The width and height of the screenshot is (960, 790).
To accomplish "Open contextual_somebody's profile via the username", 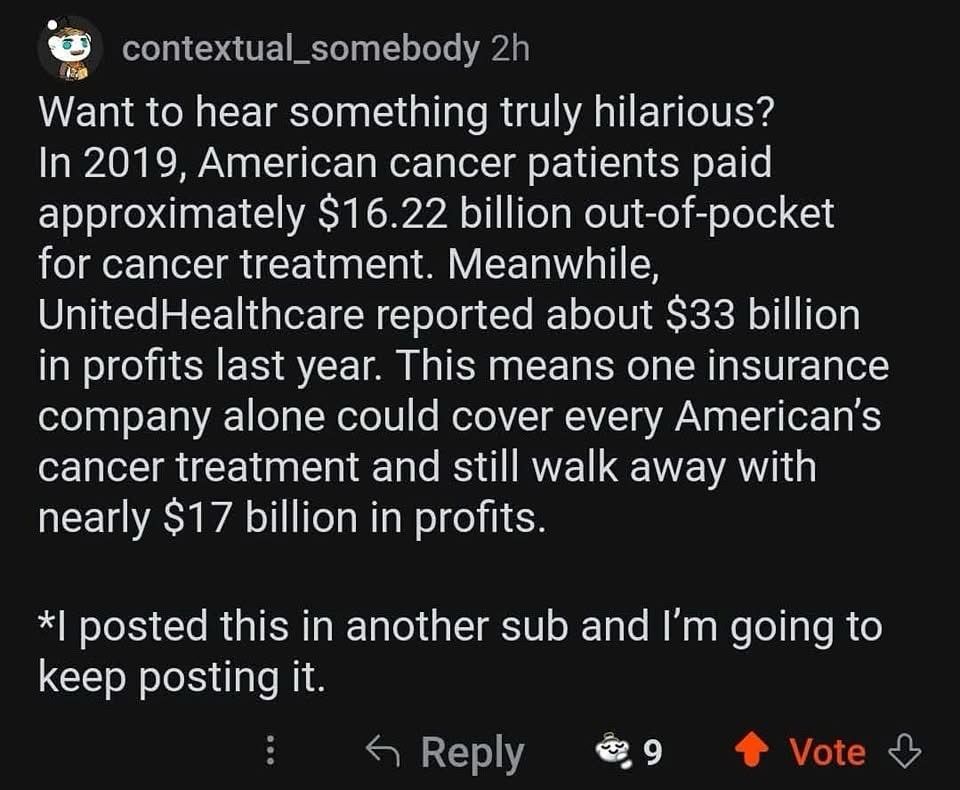I will 298,43.
